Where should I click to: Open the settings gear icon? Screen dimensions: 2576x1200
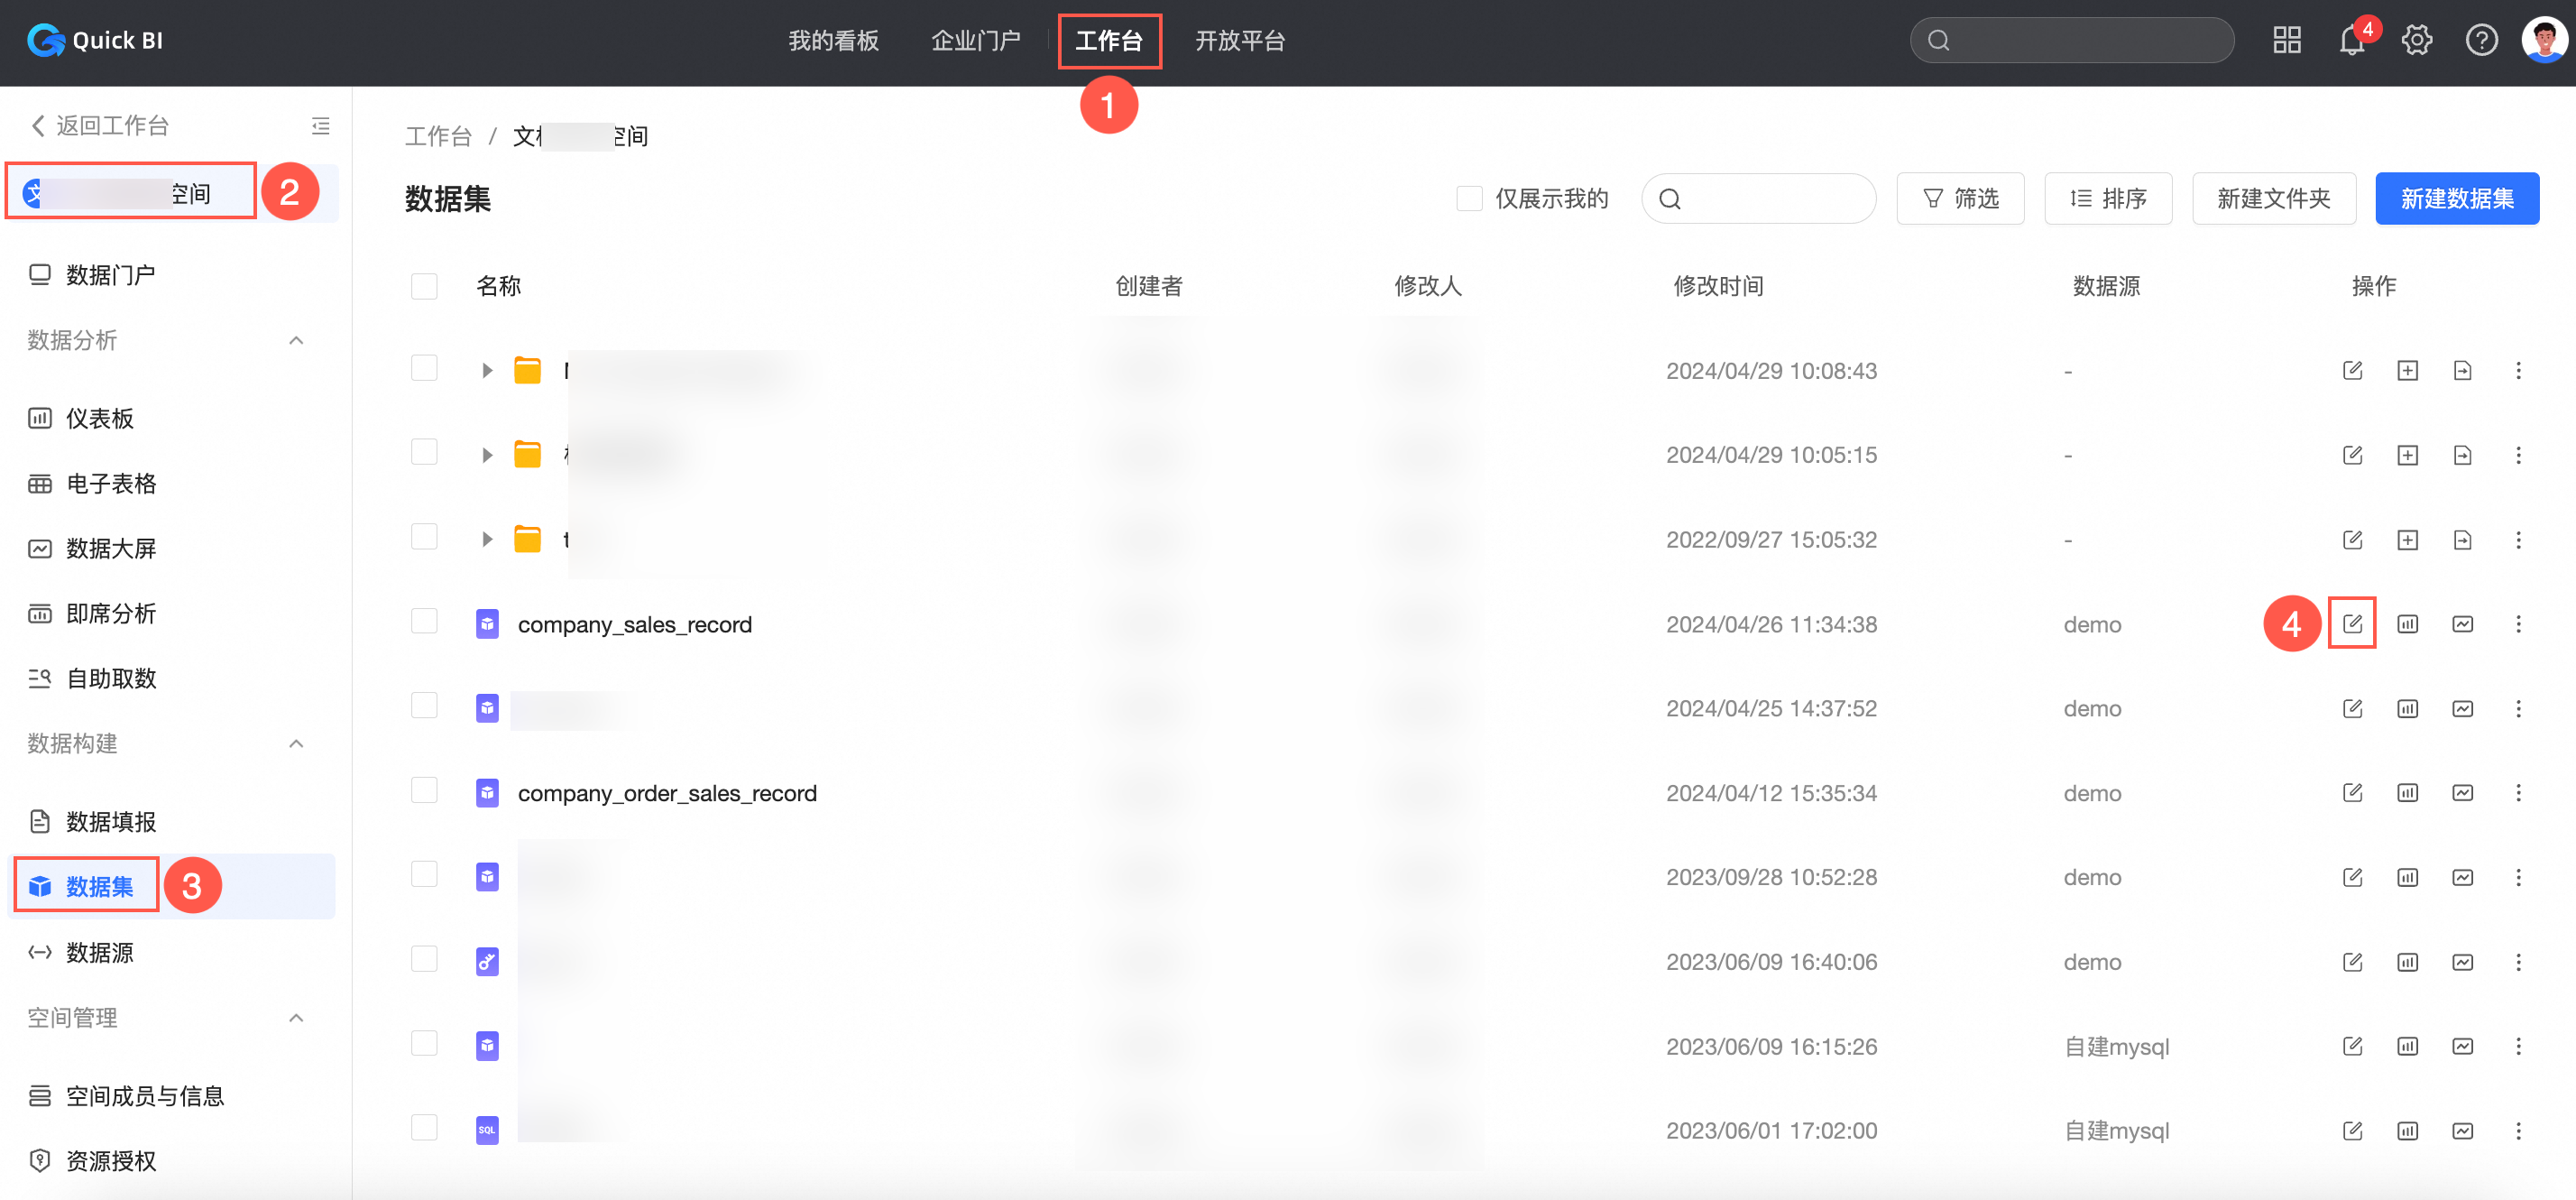2416,41
